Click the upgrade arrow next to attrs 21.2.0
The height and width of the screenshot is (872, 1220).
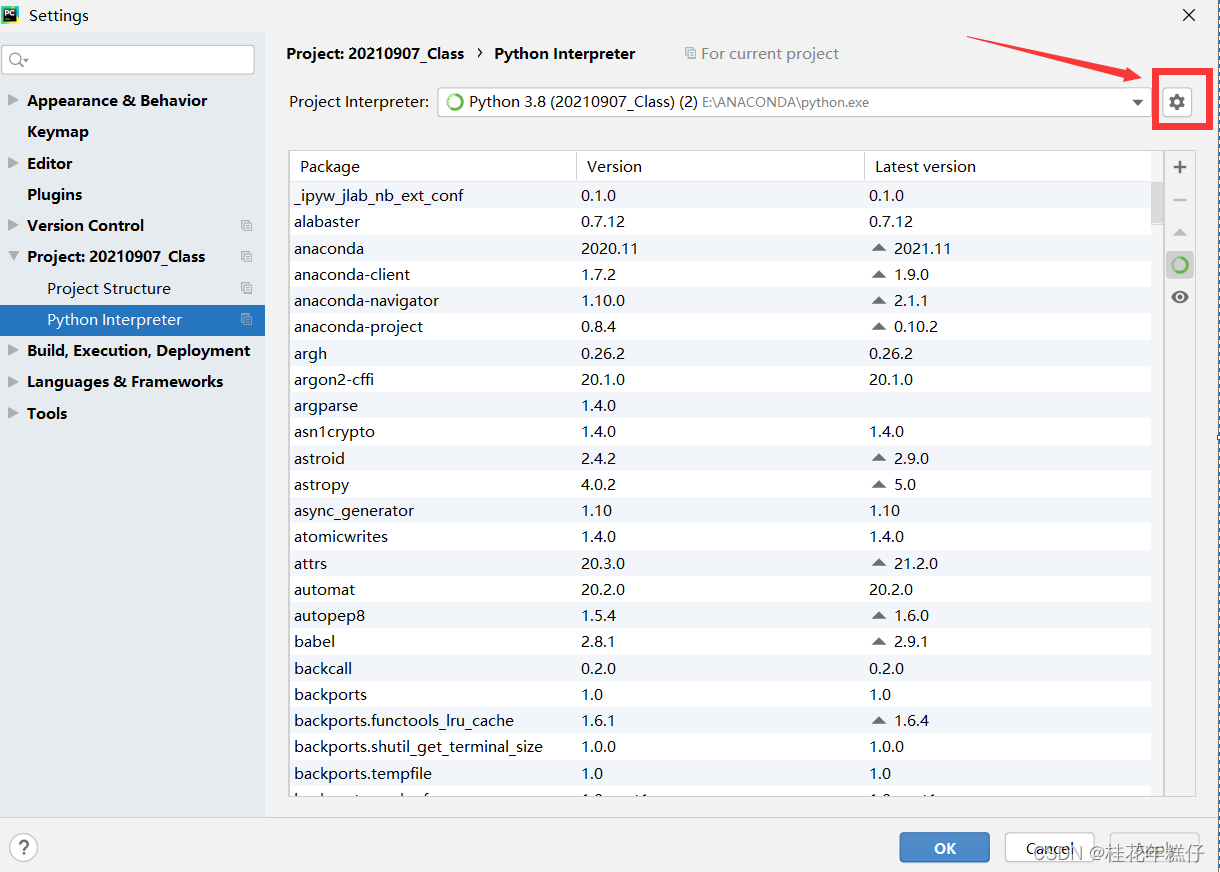coord(879,563)
